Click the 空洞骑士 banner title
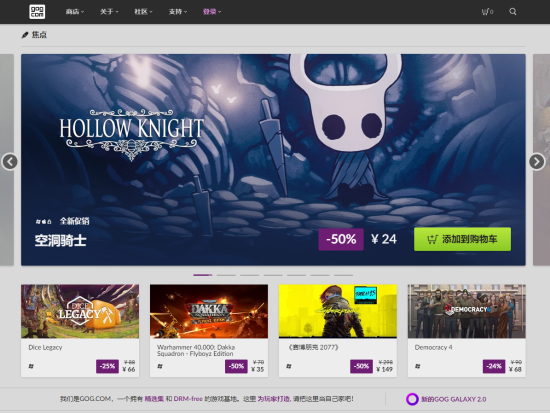 60,241
